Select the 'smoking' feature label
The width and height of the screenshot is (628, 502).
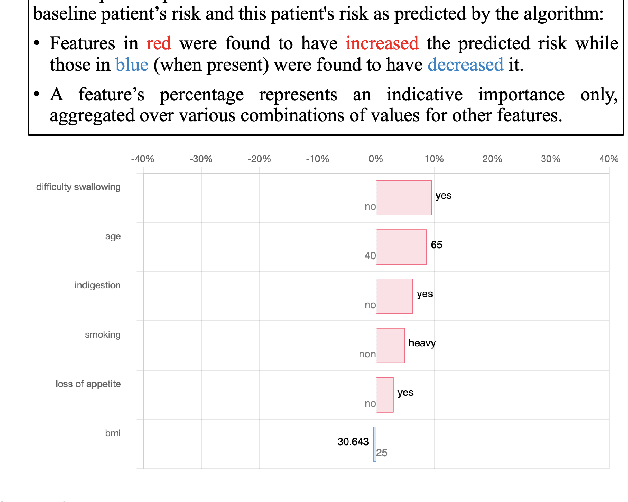tap(102, 335)
